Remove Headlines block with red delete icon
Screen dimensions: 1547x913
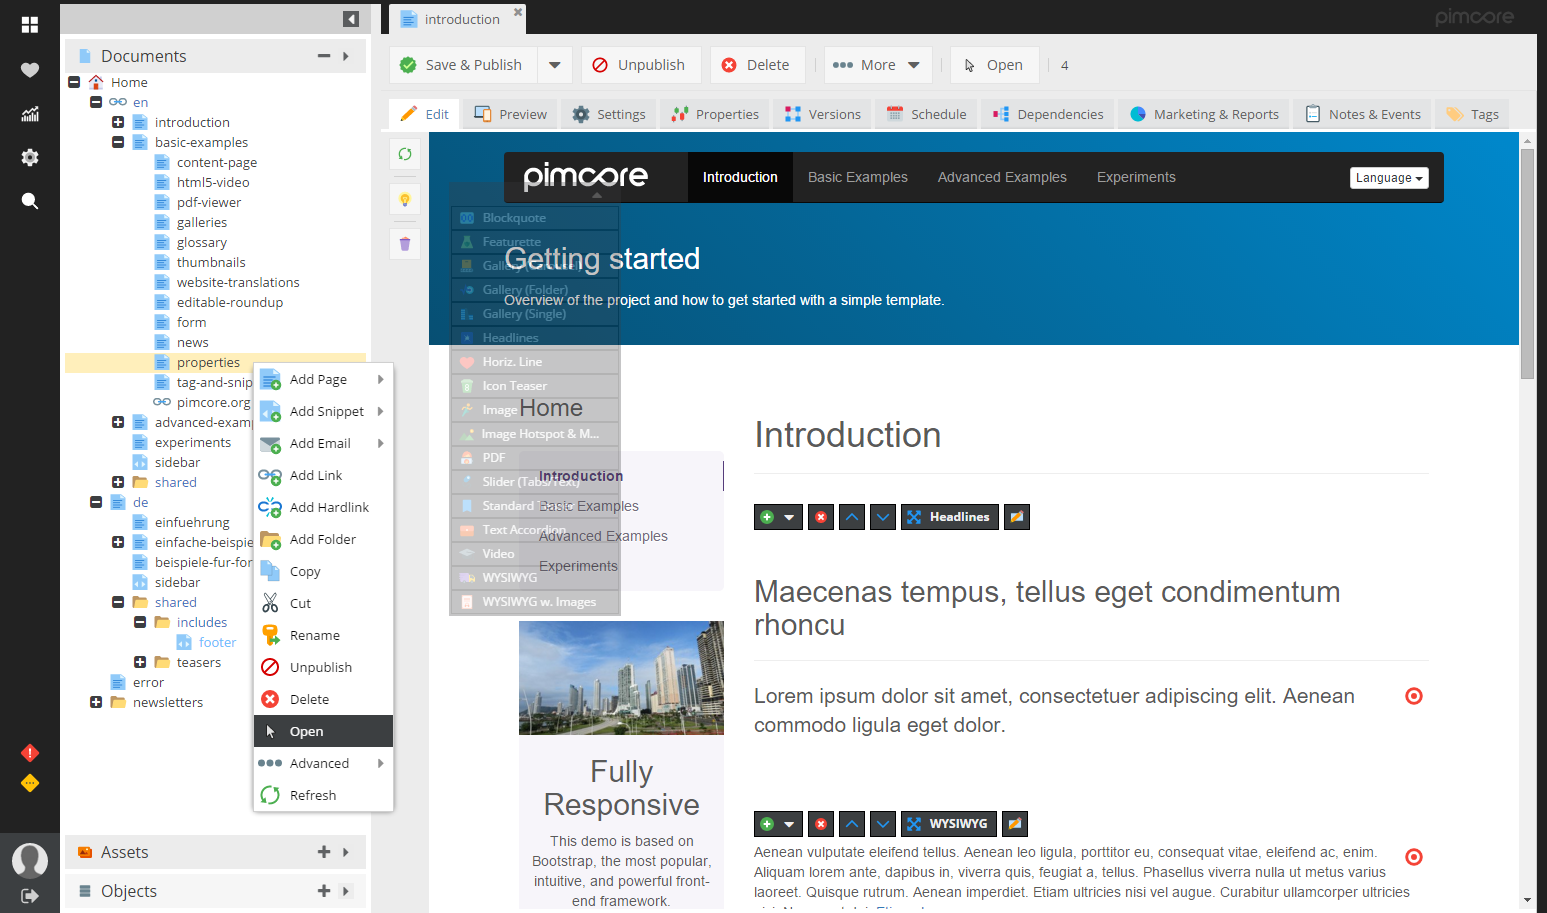pyautogui.click(x=821, y=517)
